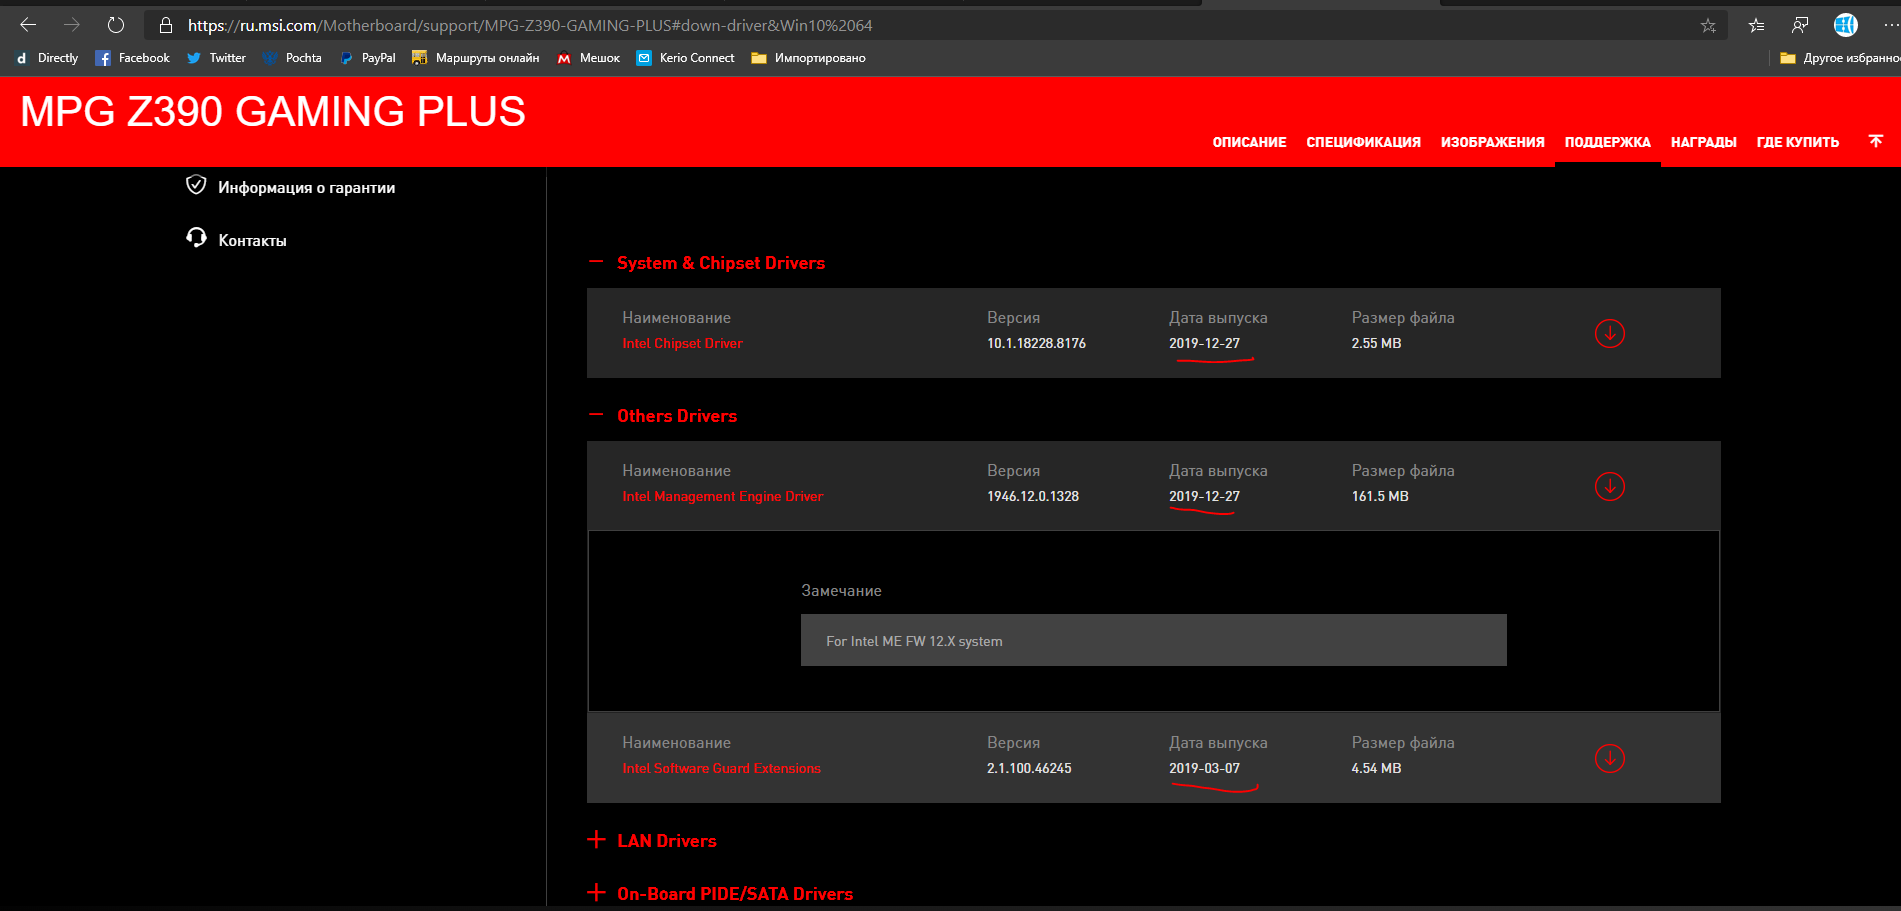Image resolution: width=1901 pixels, height=911 pixels.
Task: Open the Facebook bookmark
Action: coord(133,58)
